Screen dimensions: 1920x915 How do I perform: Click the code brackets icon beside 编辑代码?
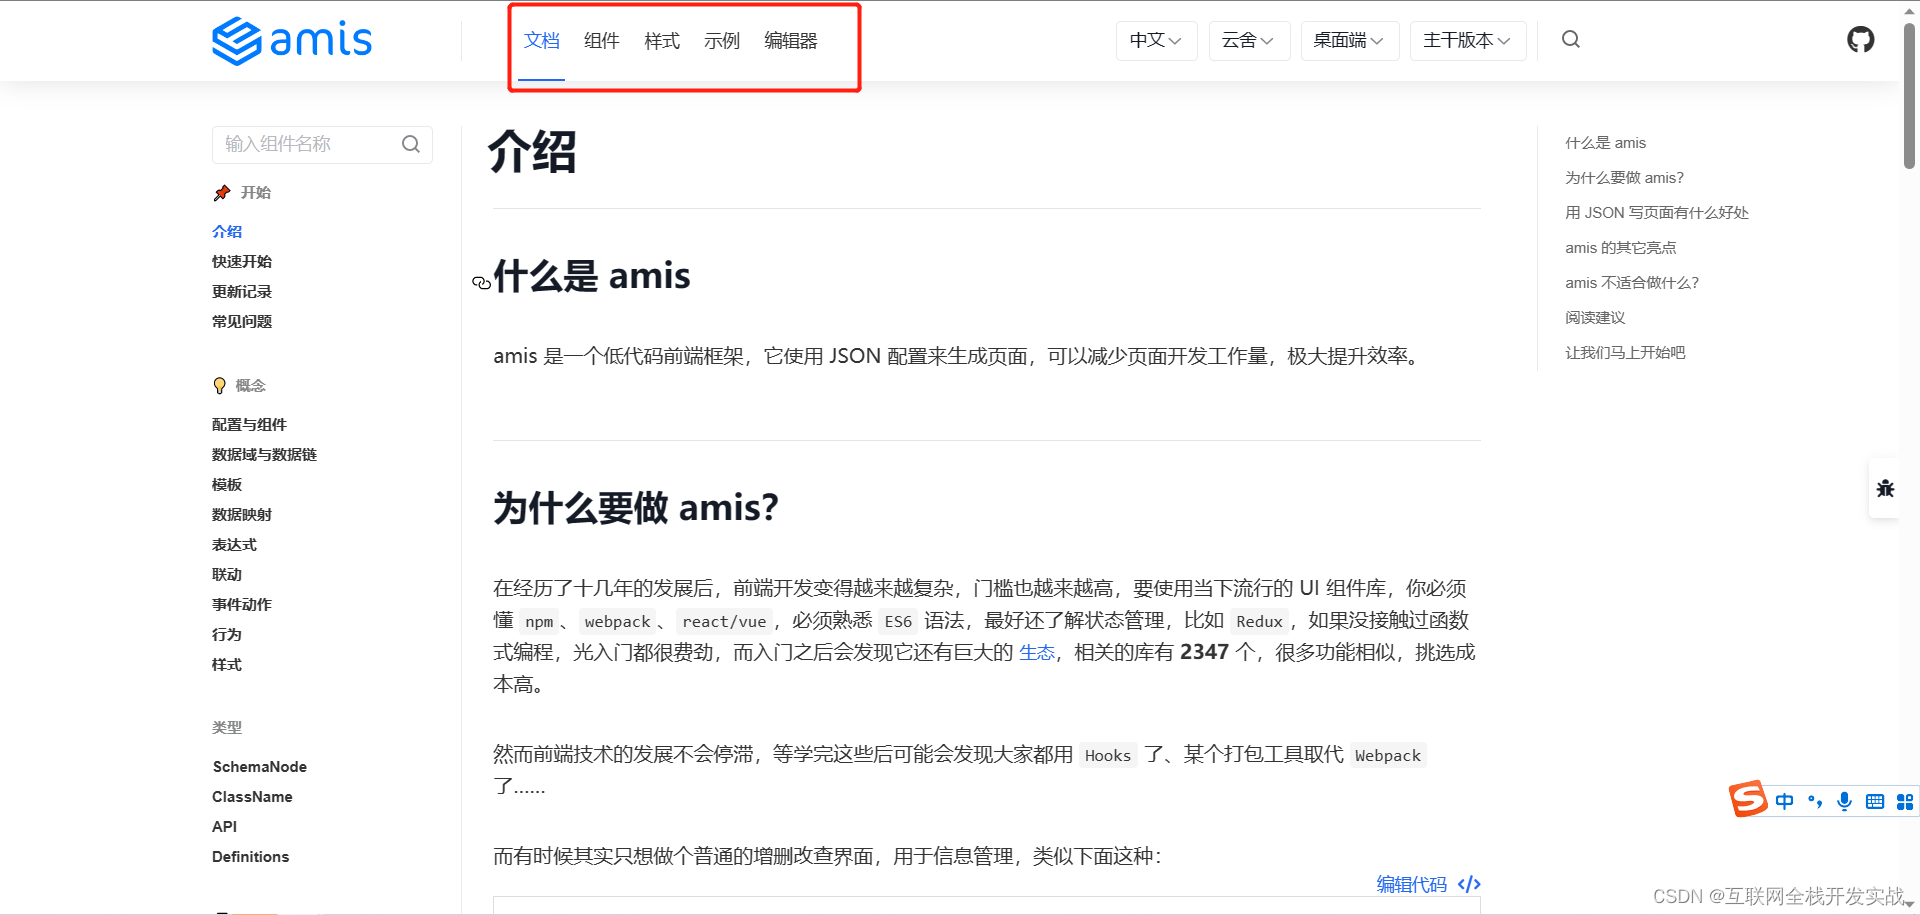[x=1469, y=884]
